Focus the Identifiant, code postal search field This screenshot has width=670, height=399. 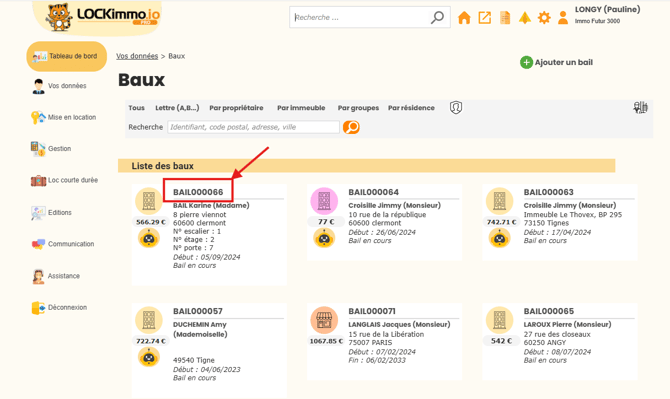(253, 127)
